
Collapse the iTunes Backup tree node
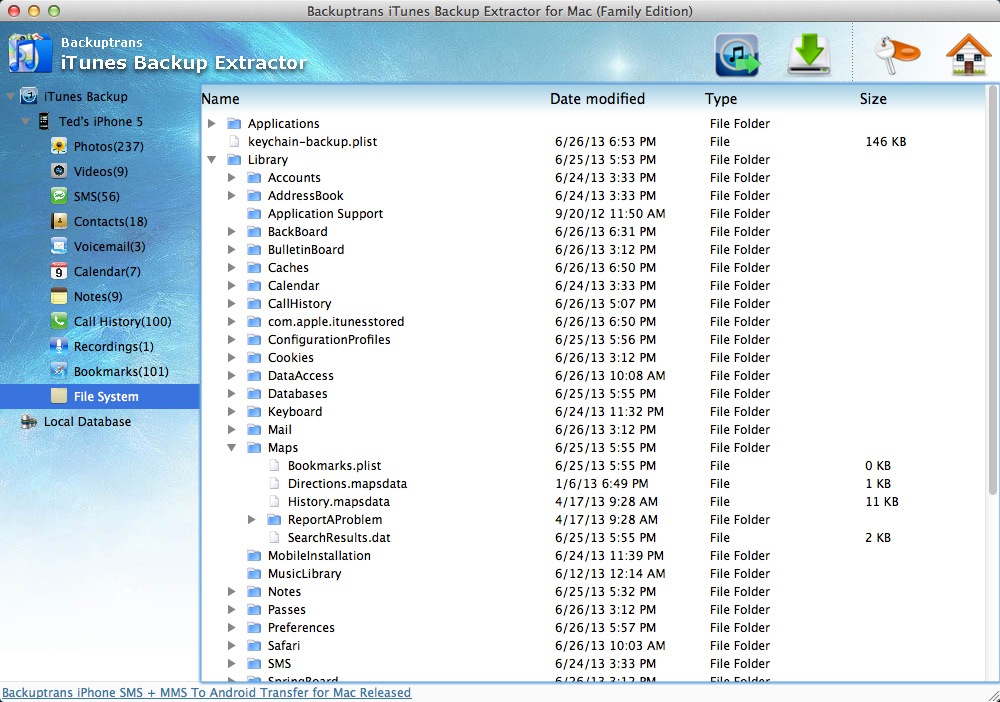10,97
